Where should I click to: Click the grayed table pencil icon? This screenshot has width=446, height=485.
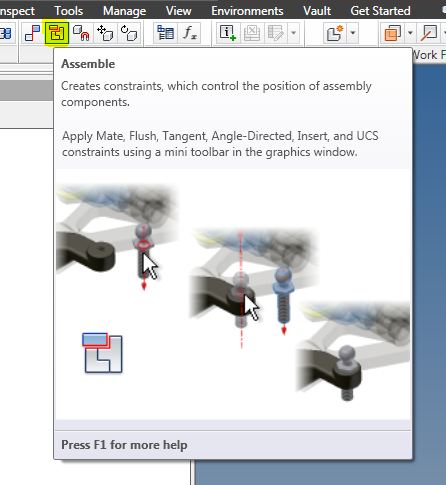click(276, 33)
